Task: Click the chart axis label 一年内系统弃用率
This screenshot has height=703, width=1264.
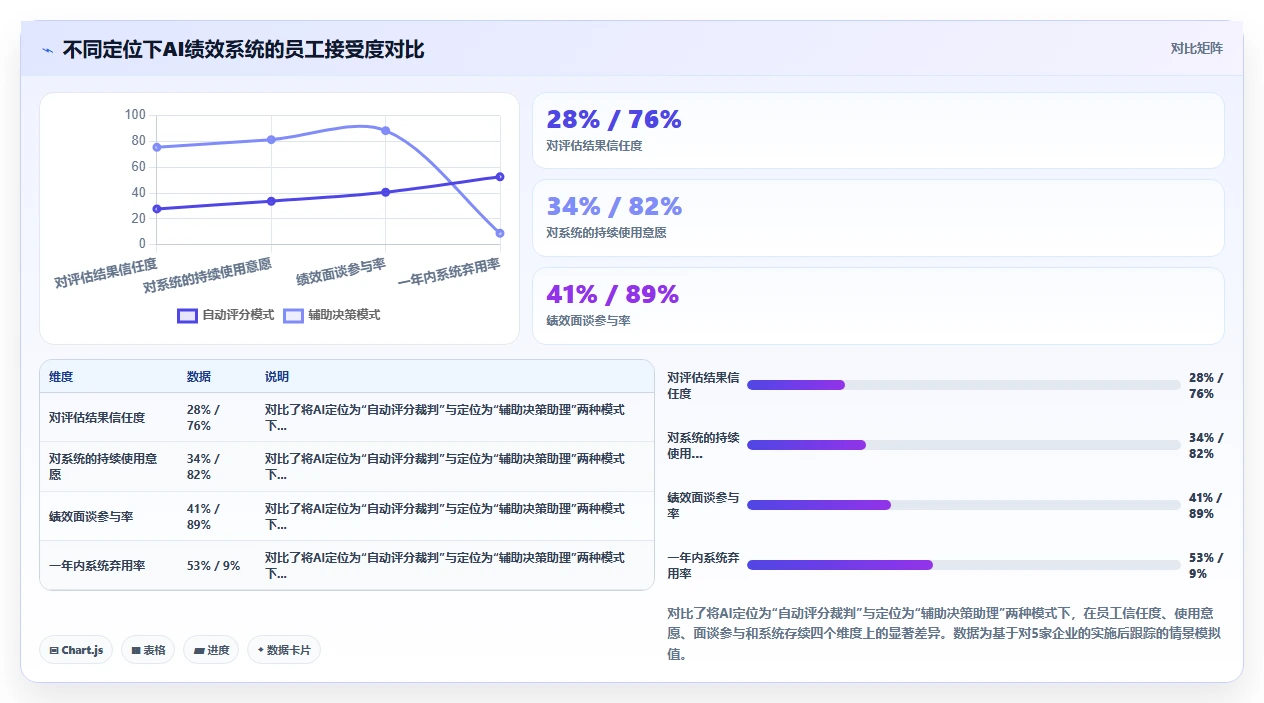Action: pos(449,271)
